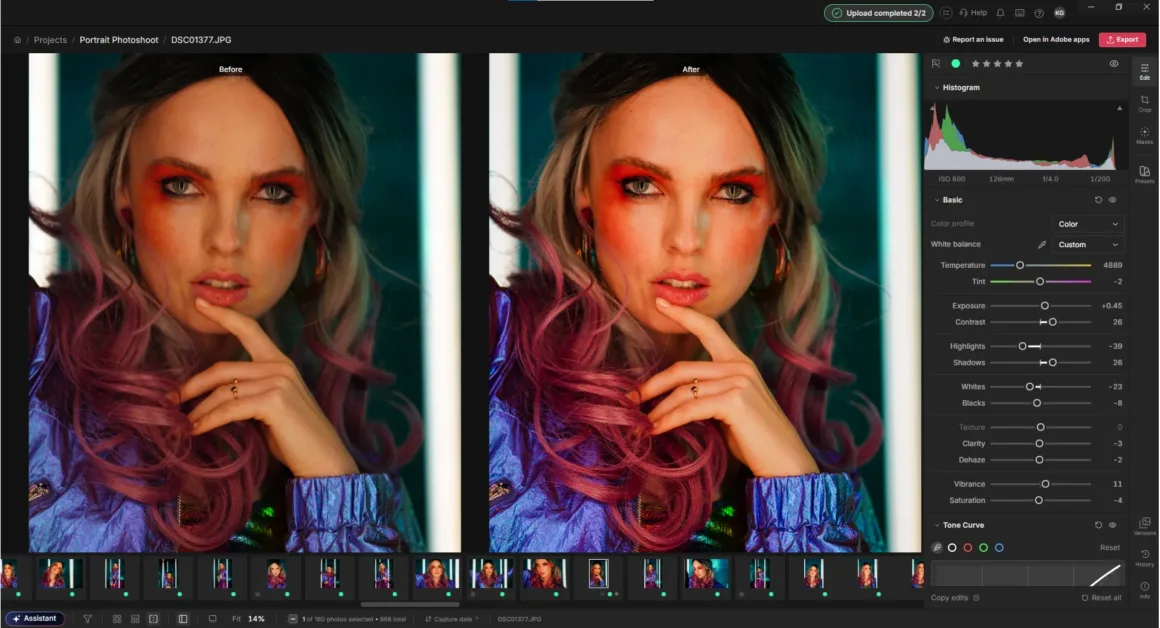Set rating to one star
The height and width of the screenshot is (628, 1160).
975,64
